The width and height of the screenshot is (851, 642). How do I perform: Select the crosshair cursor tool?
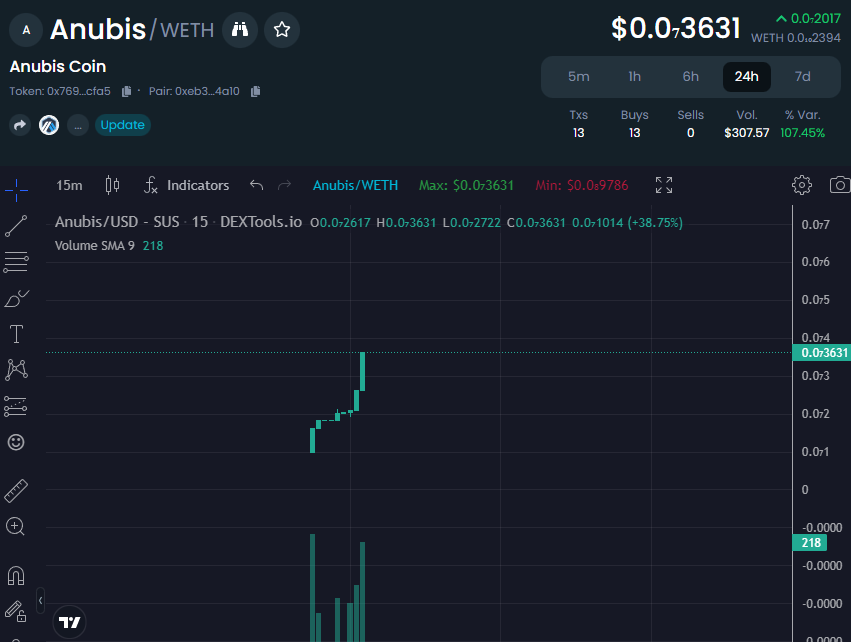pyautogui.click(x=16, y=190)
